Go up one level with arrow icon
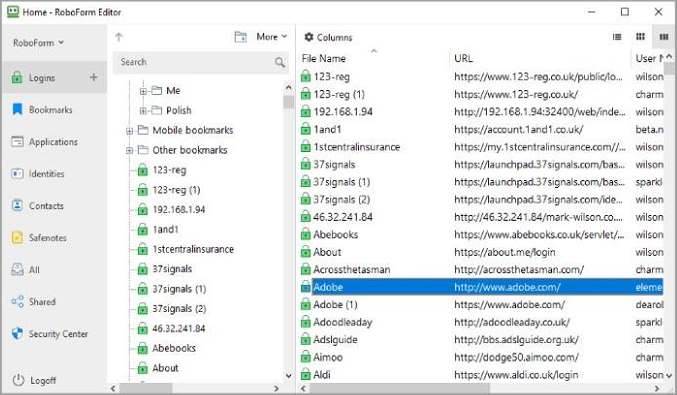This screenshot has width=677, height=395. [119, 37]
